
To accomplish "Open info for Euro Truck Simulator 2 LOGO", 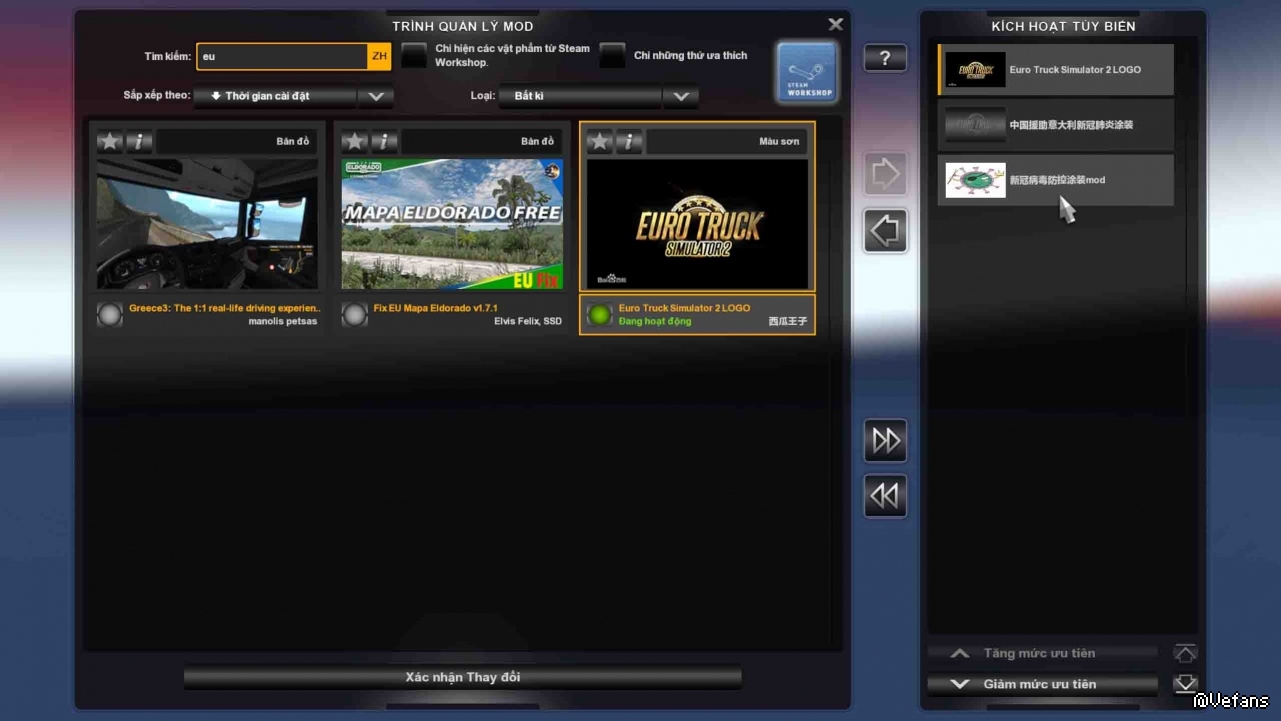I will (x=629, y=141).
